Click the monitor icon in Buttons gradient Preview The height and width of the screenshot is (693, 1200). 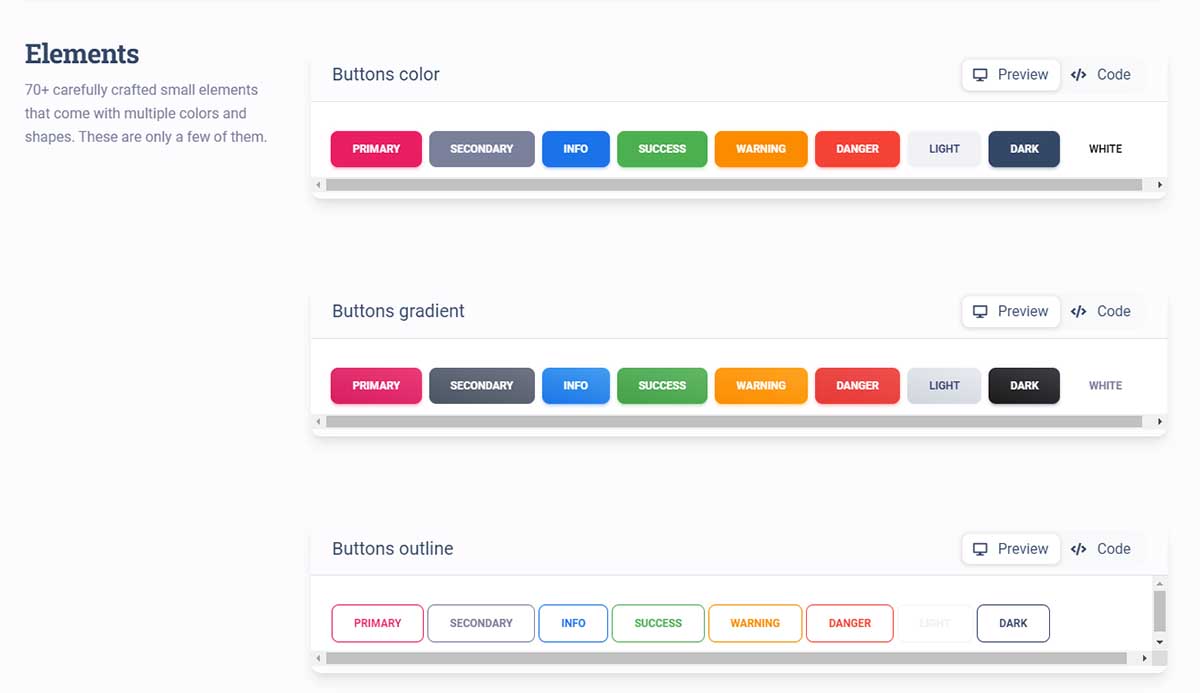[980, 311]
